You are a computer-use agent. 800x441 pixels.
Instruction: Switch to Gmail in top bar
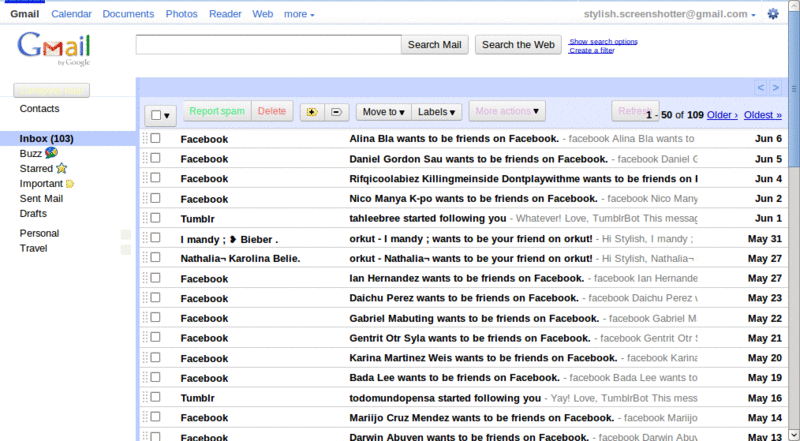click(x=24, y=14)
